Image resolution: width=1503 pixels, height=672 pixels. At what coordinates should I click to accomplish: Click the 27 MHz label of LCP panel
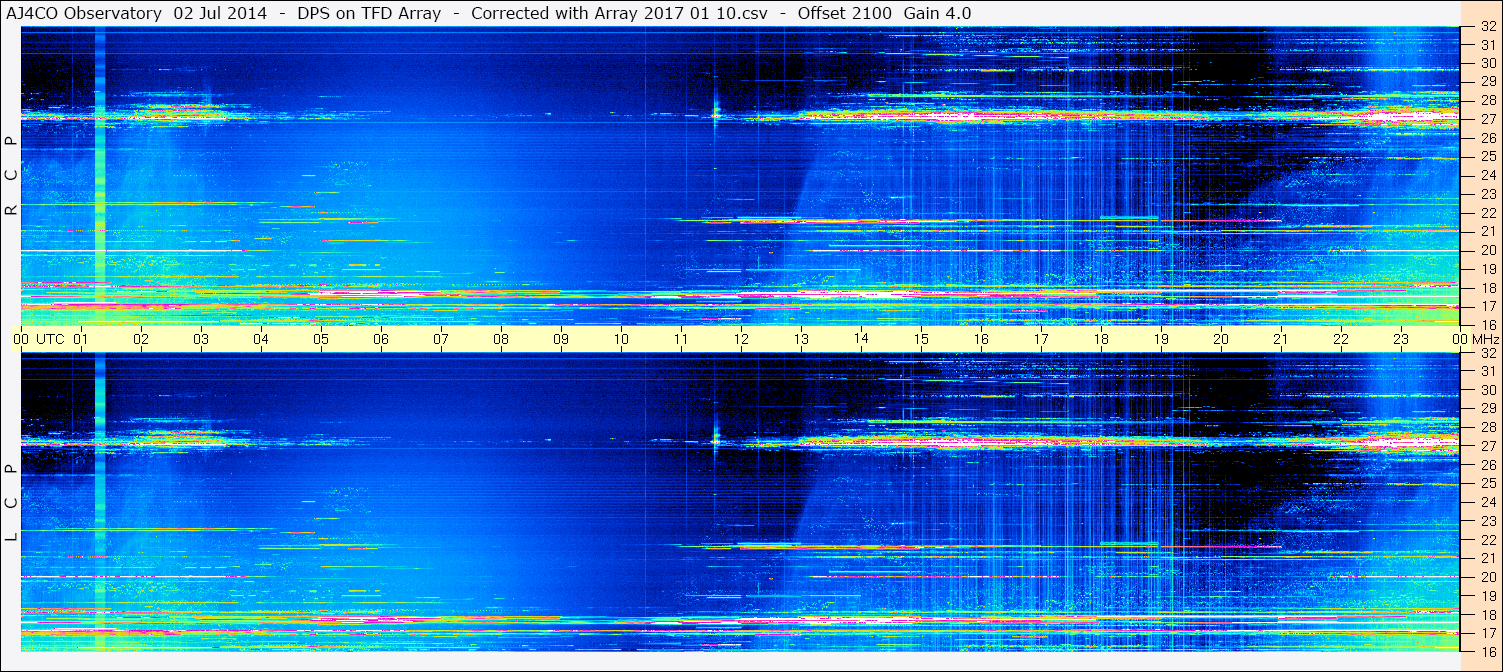[x=1488, y=446]
